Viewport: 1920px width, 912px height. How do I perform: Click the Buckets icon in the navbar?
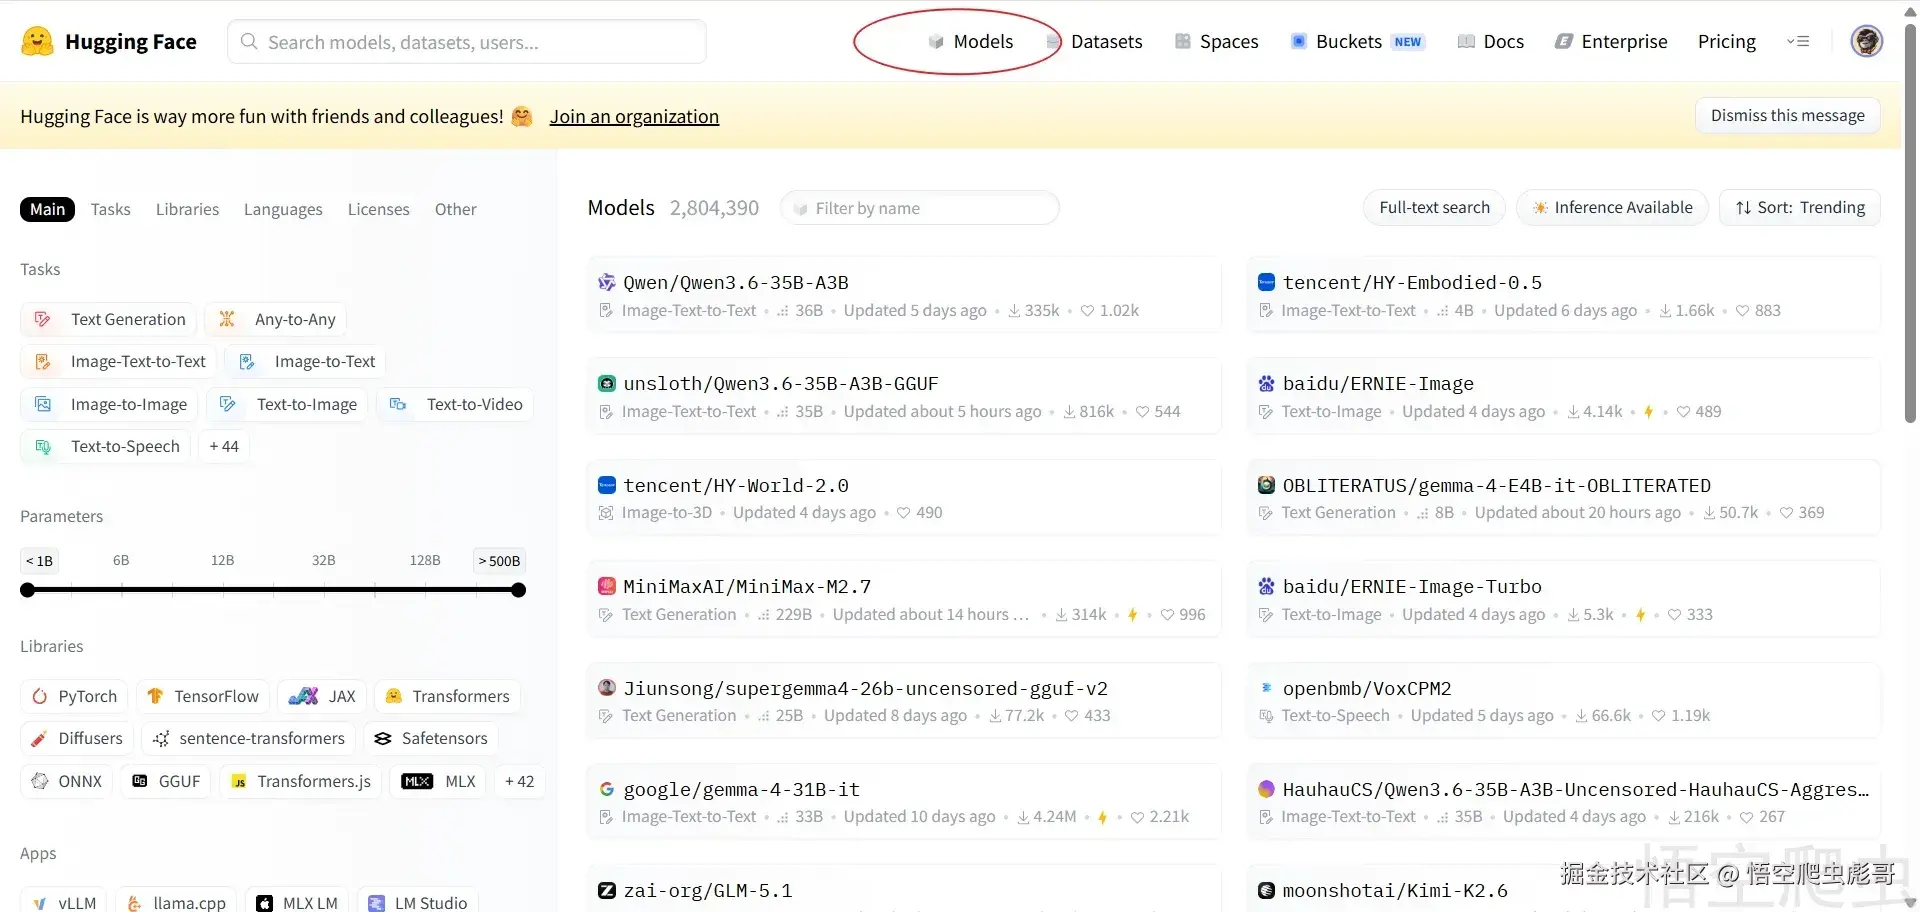point(1299,41)
